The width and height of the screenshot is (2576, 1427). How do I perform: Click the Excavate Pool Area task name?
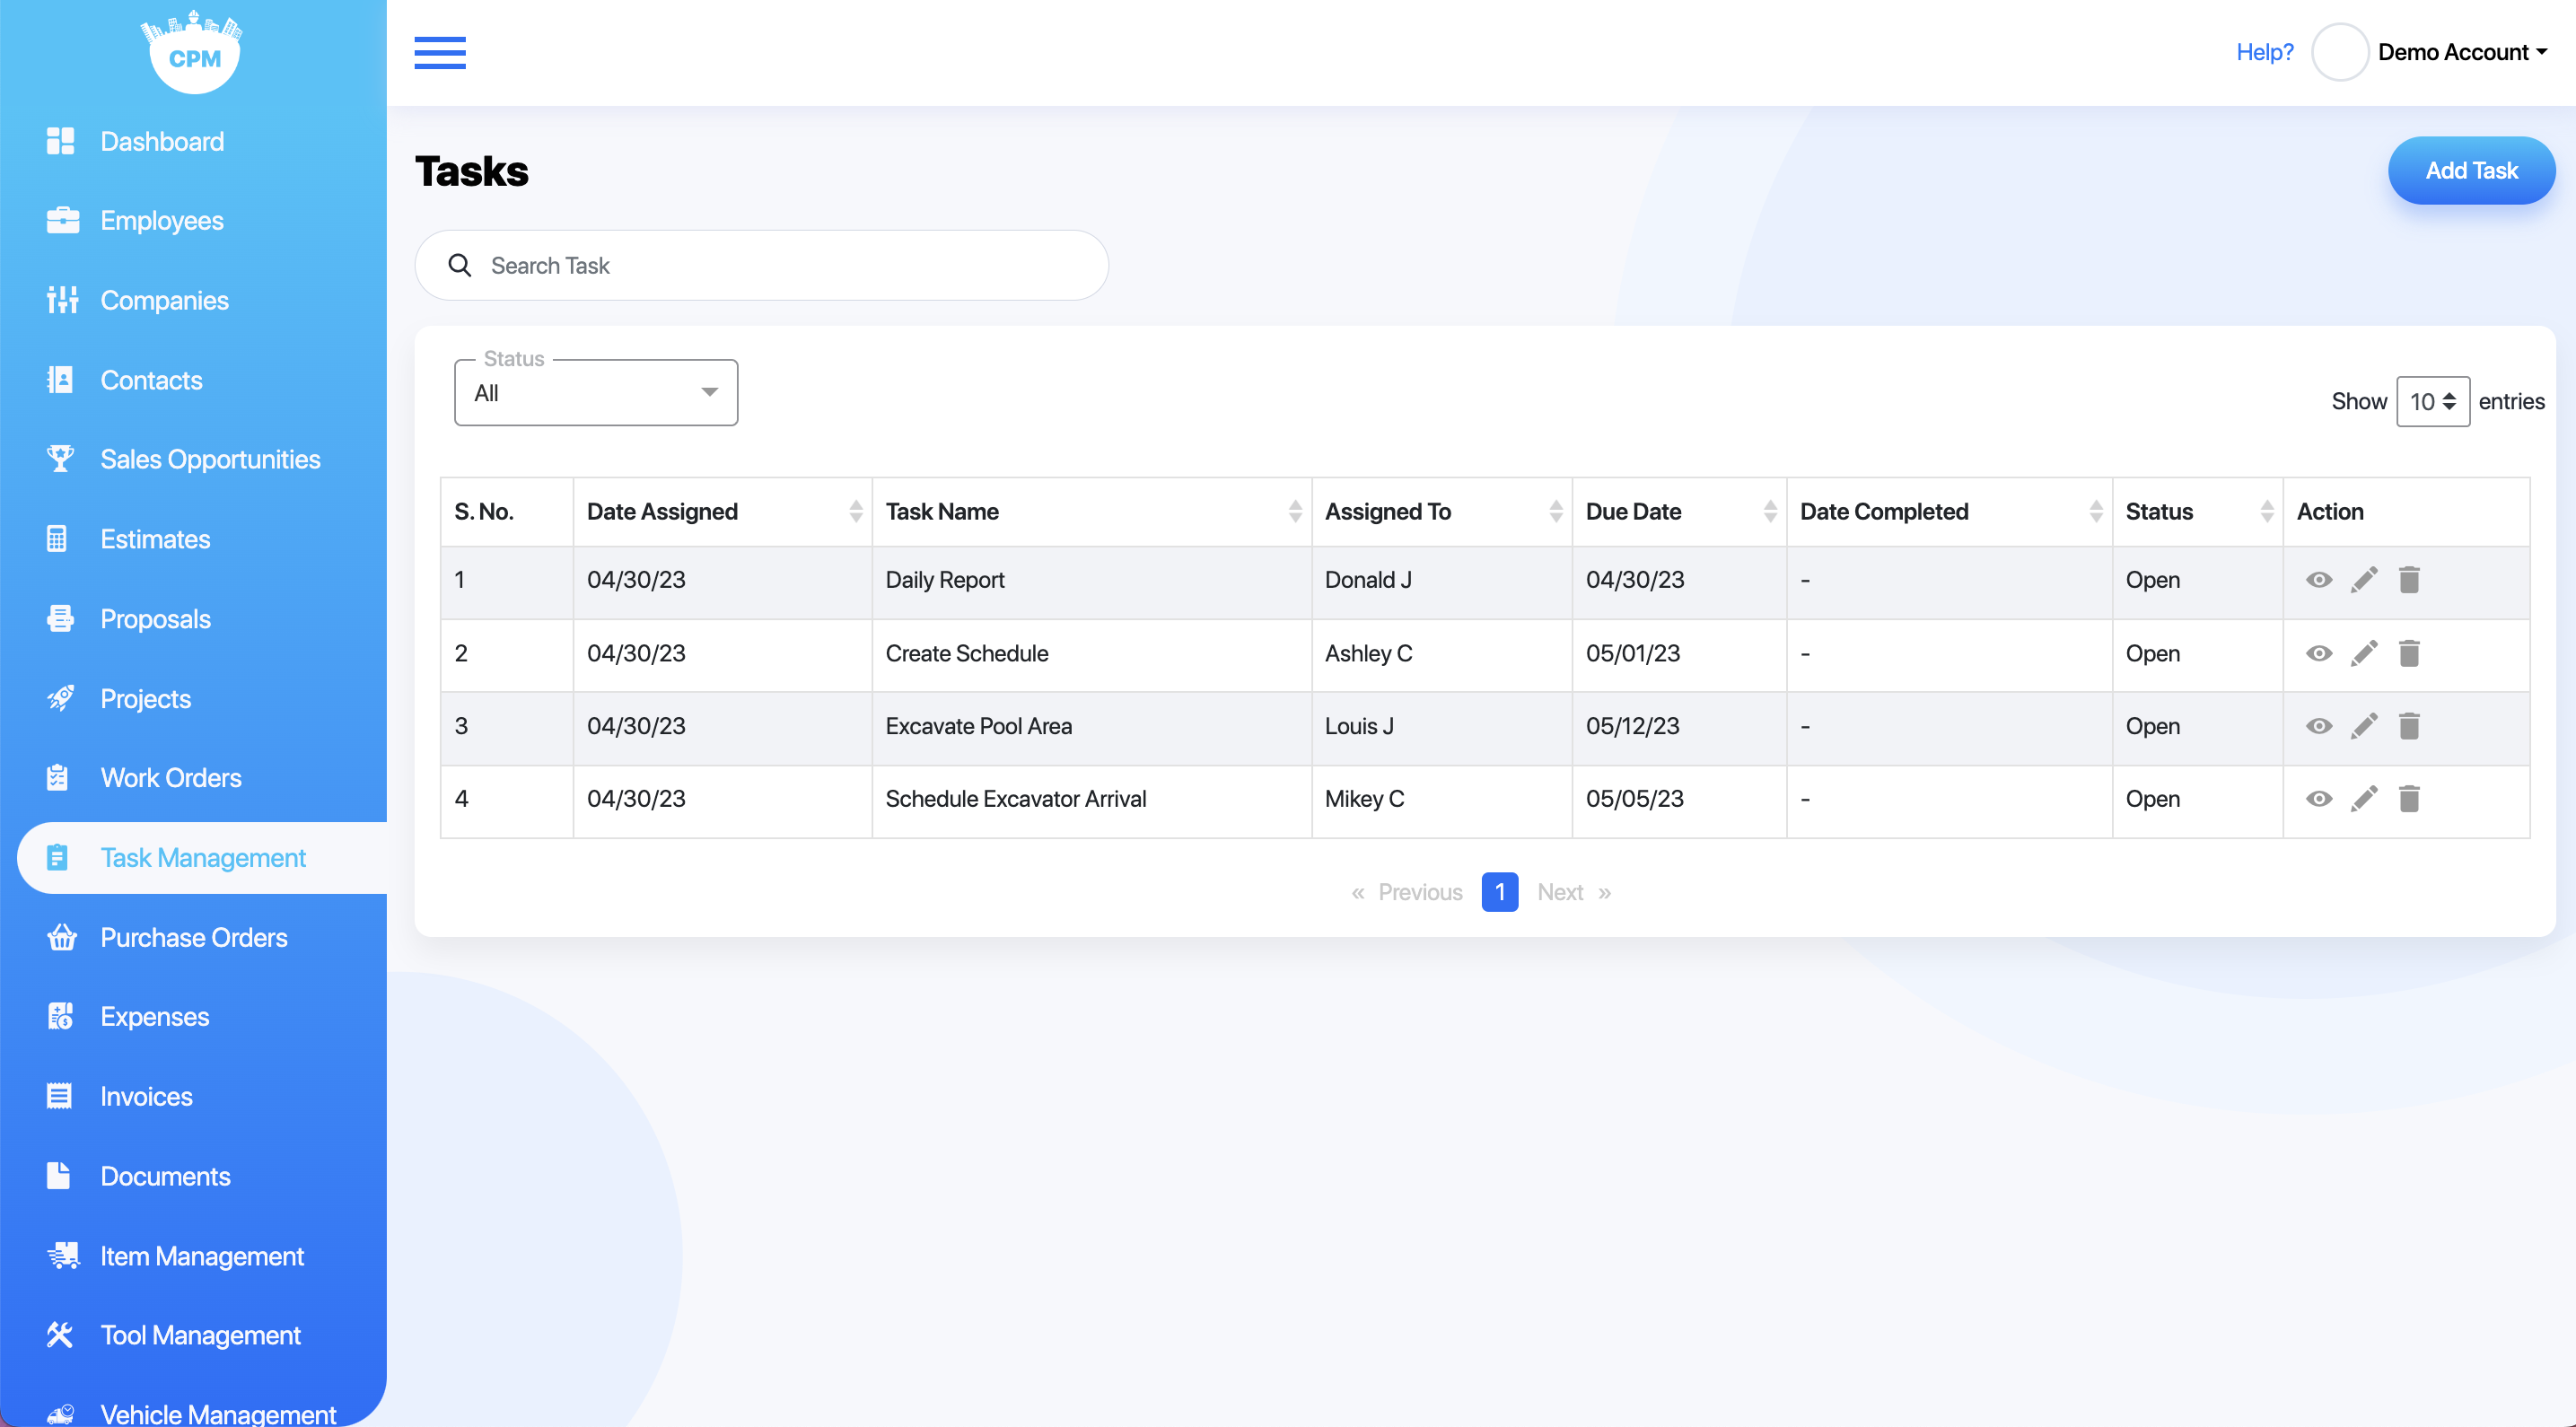click(x=978, y=726)
